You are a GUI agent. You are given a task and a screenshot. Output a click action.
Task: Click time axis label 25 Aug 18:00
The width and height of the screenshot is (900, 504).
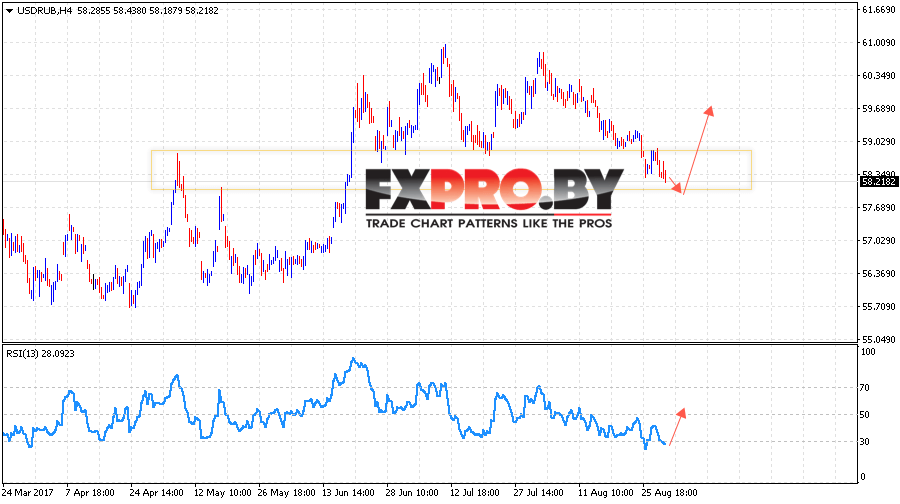[x=669, y=493]
